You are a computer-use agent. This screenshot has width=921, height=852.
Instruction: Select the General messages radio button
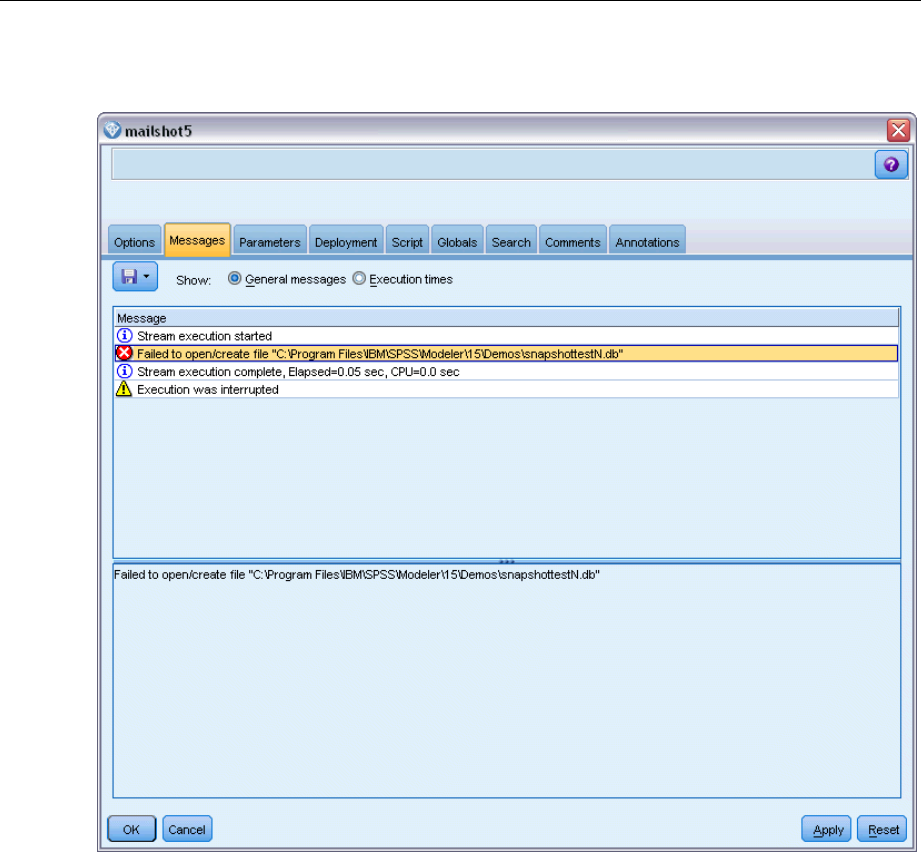tap(235, 279)
